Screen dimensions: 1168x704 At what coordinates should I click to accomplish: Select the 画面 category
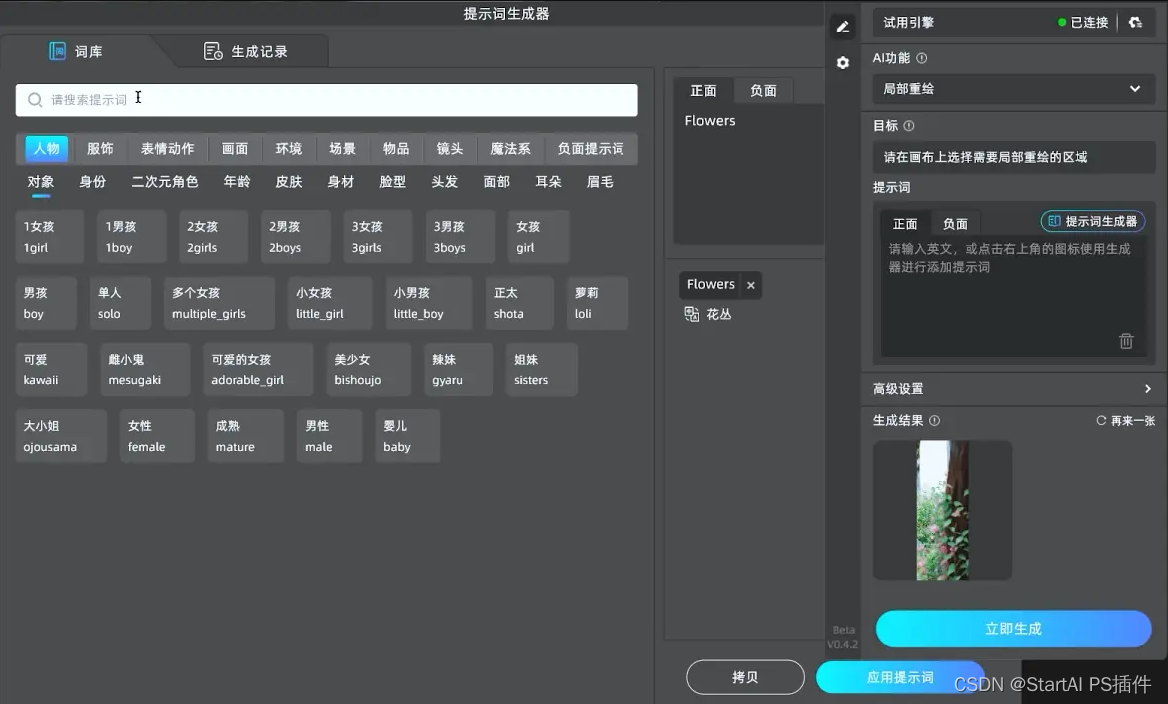click(235, 149)
